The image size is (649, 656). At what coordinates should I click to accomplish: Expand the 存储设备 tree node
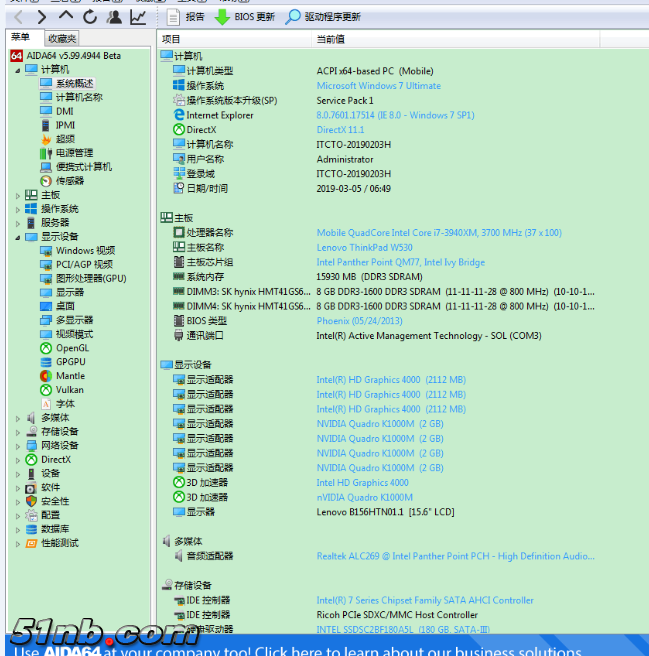[x=17, y=432]
